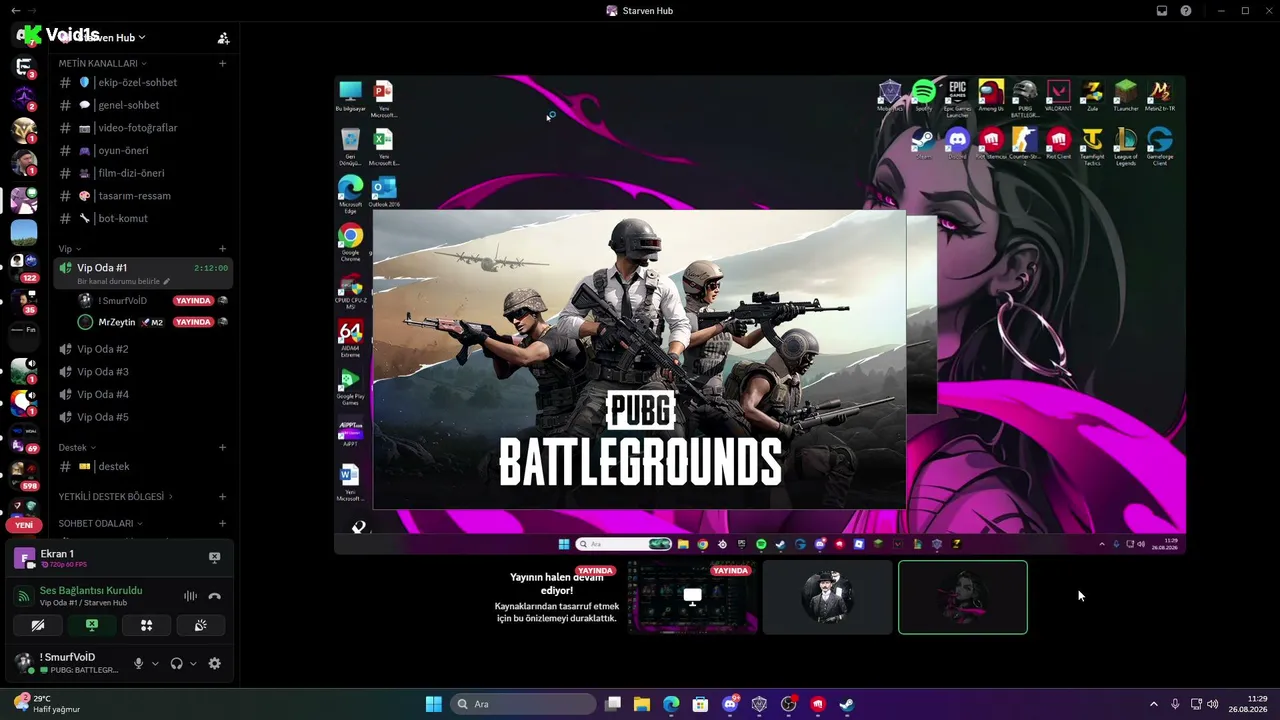Toggle the camera on
This screenshot has height=720, width=1280.
click(38, 625)
